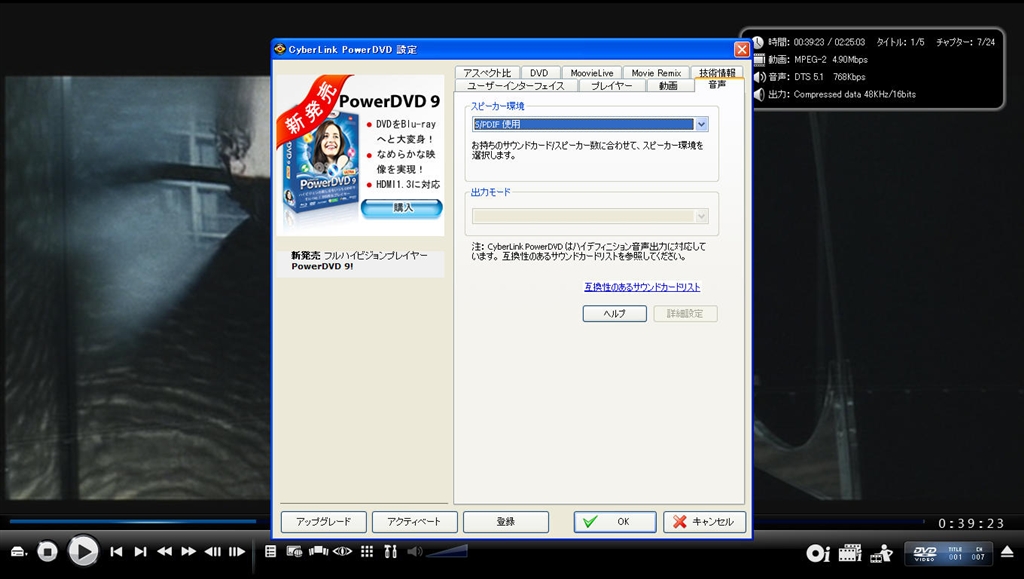Open the movie info filmstrip icon
1024x579 pixels.
click(x=850, y=553)
